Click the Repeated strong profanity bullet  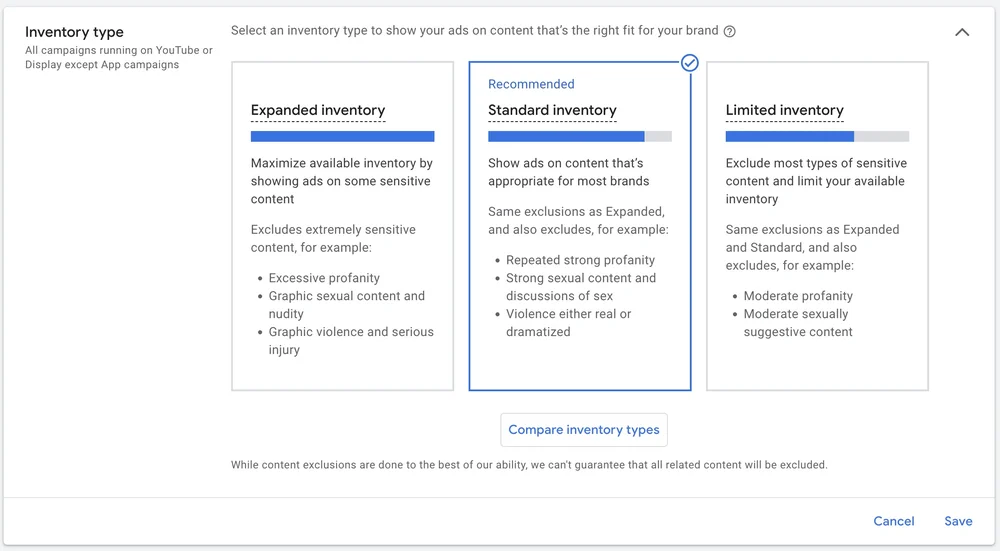580,260
